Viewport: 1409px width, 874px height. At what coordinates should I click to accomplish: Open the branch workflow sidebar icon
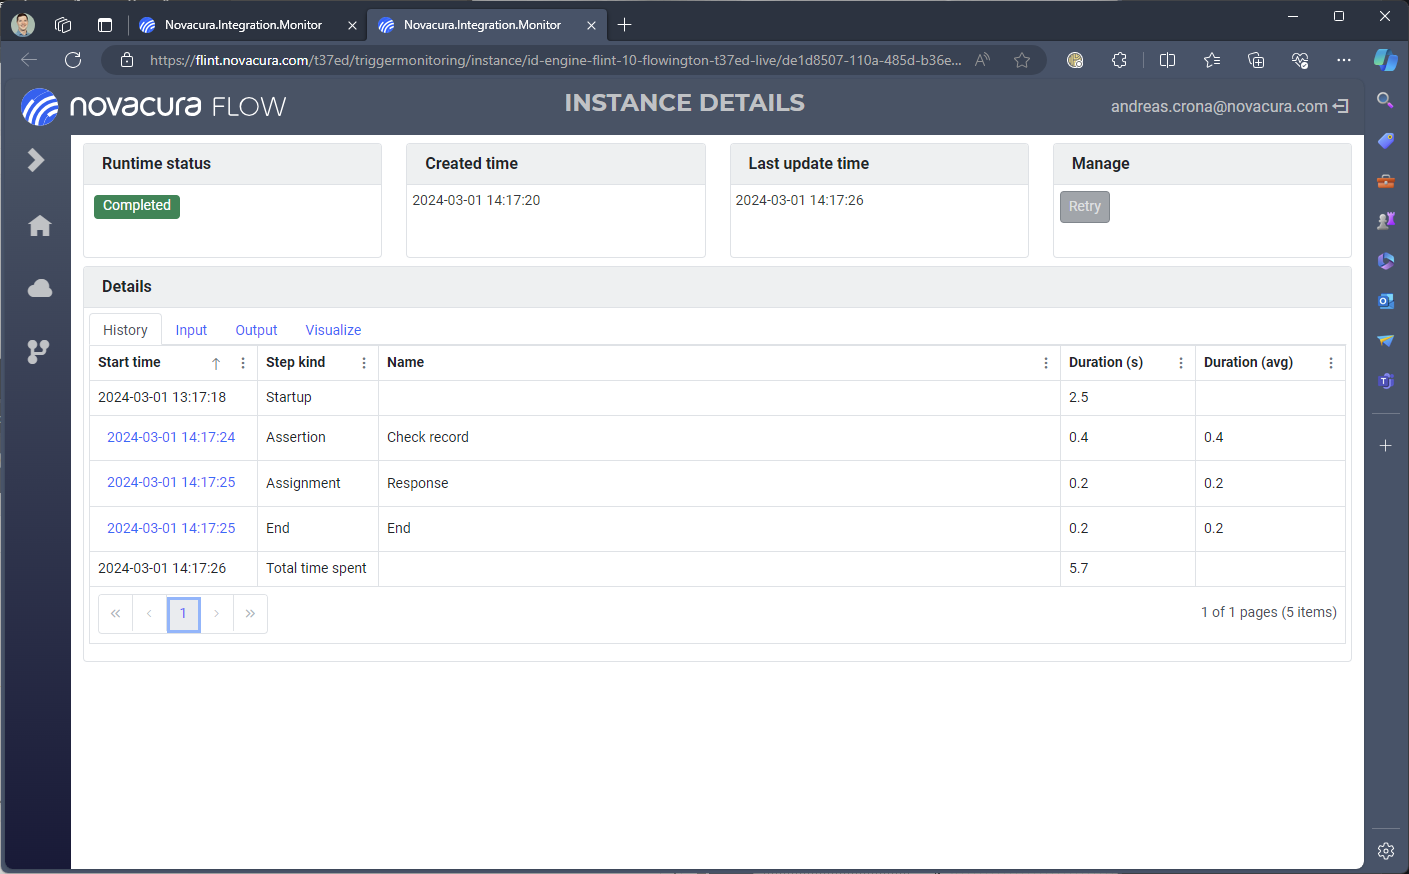38,351
